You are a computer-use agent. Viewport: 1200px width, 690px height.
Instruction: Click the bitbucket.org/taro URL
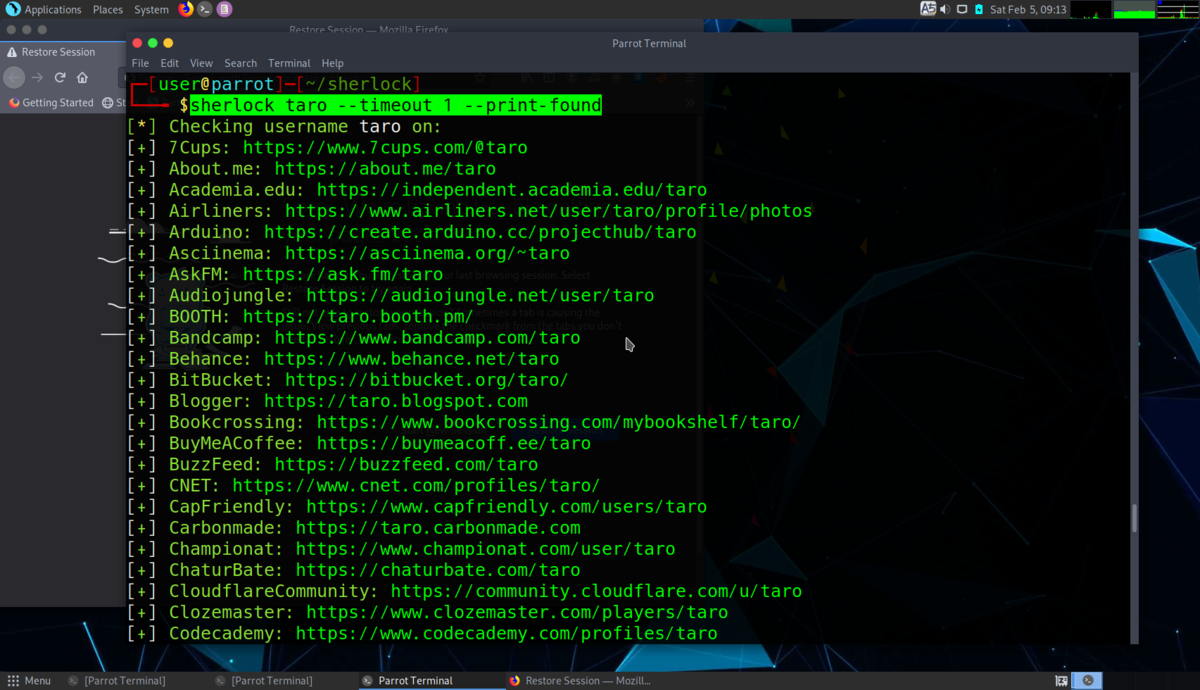(427, 380)
